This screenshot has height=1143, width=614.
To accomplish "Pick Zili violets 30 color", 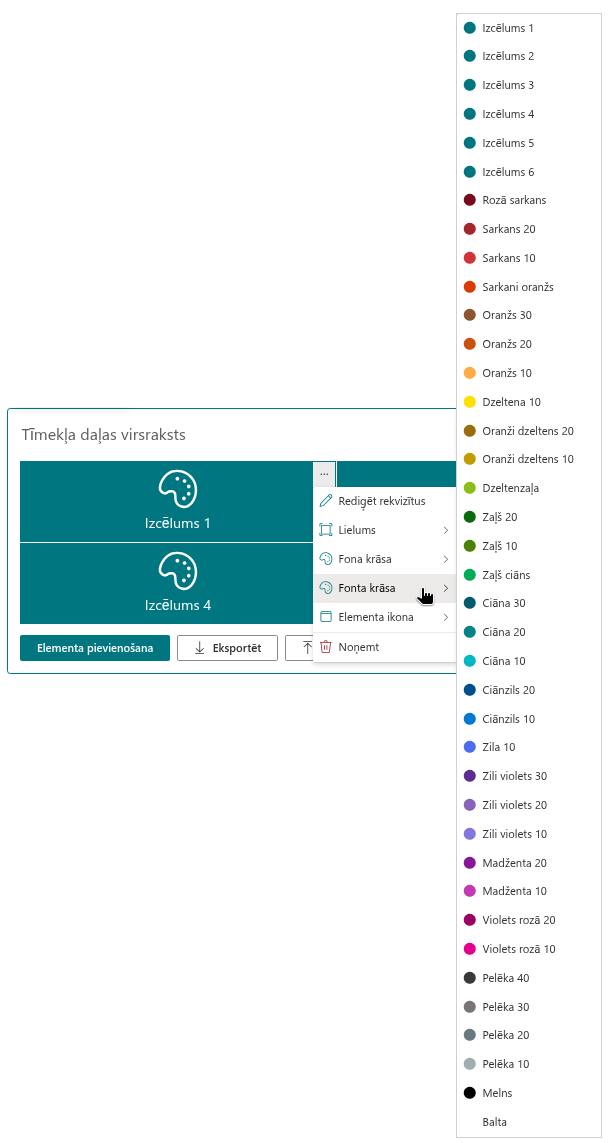I will [x=529, y=776].
